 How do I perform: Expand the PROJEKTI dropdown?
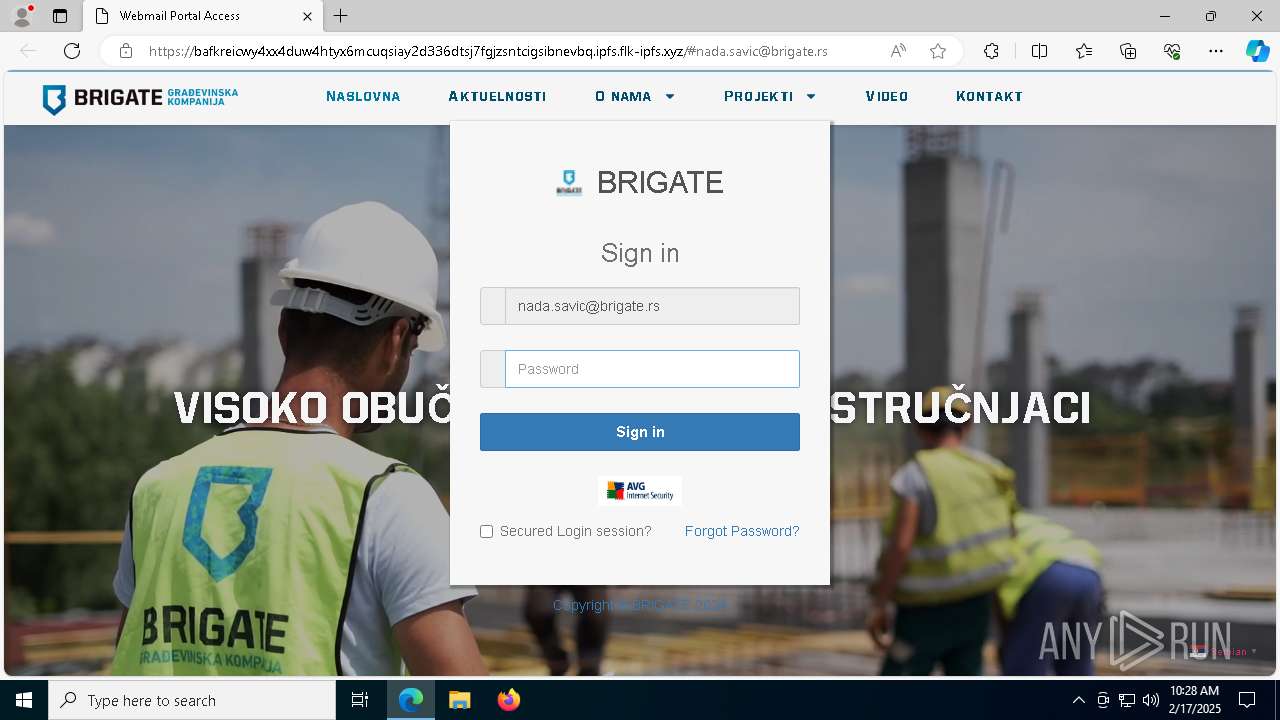click(770, 97)
